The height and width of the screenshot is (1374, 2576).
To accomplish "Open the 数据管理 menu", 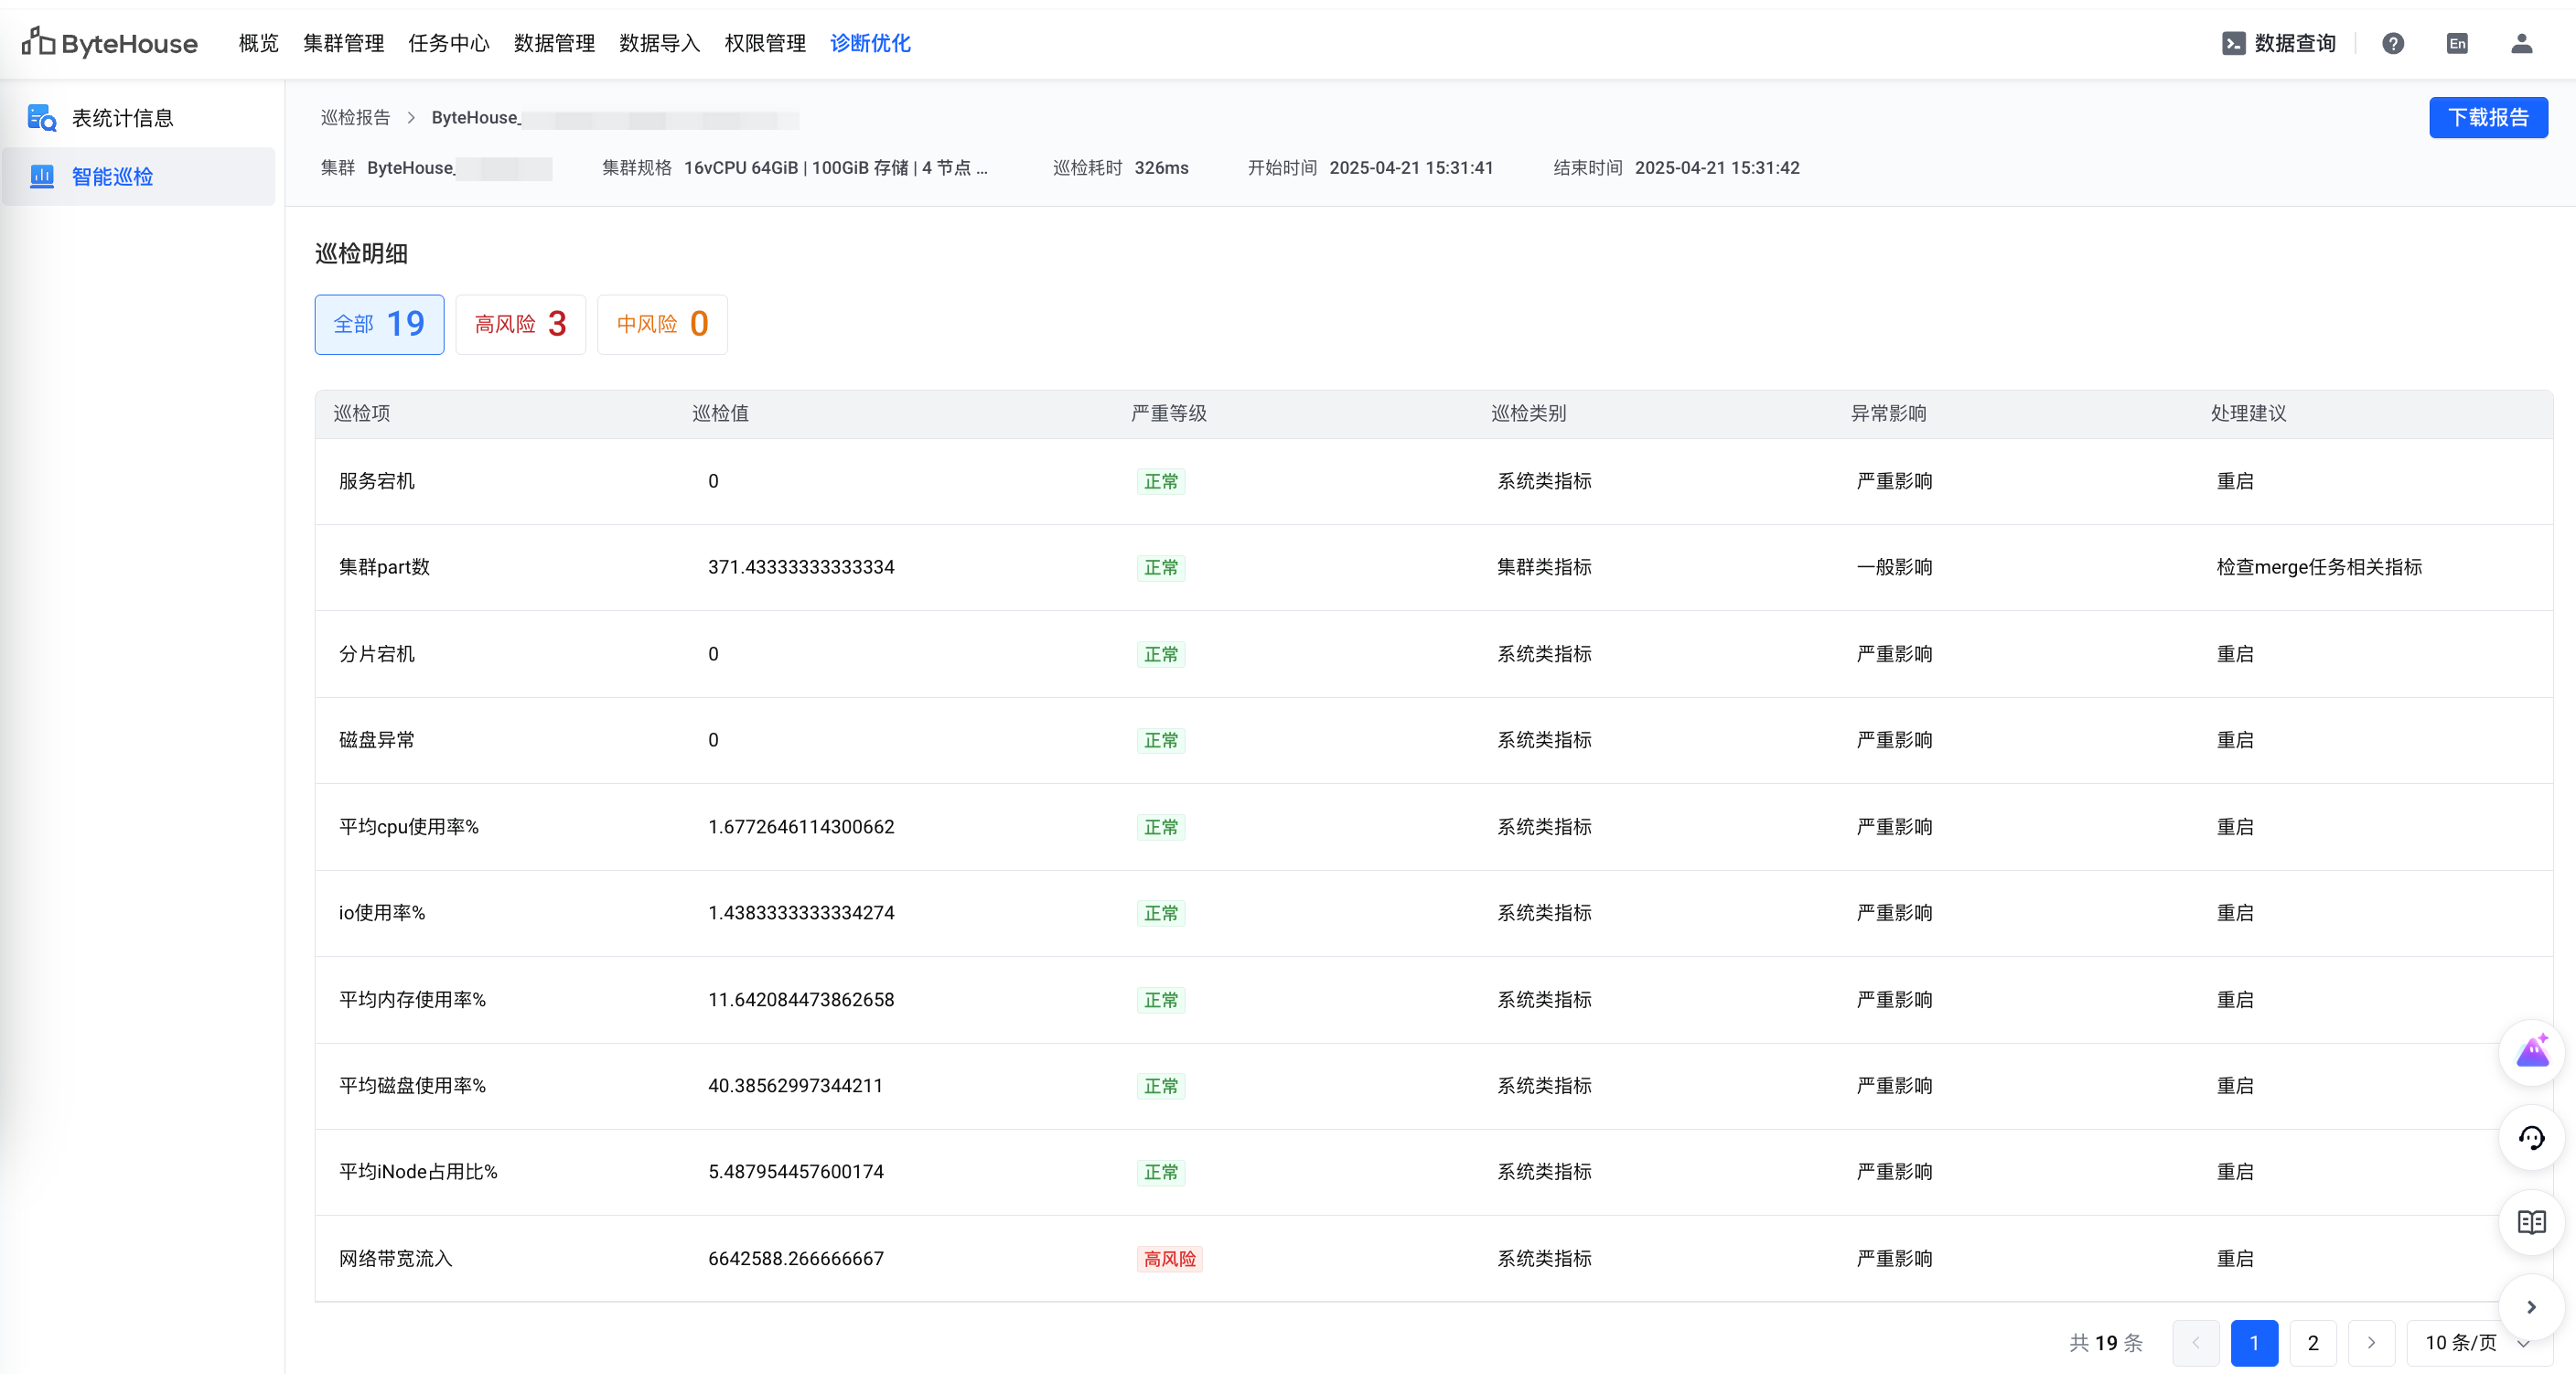I will coord(554,43).
